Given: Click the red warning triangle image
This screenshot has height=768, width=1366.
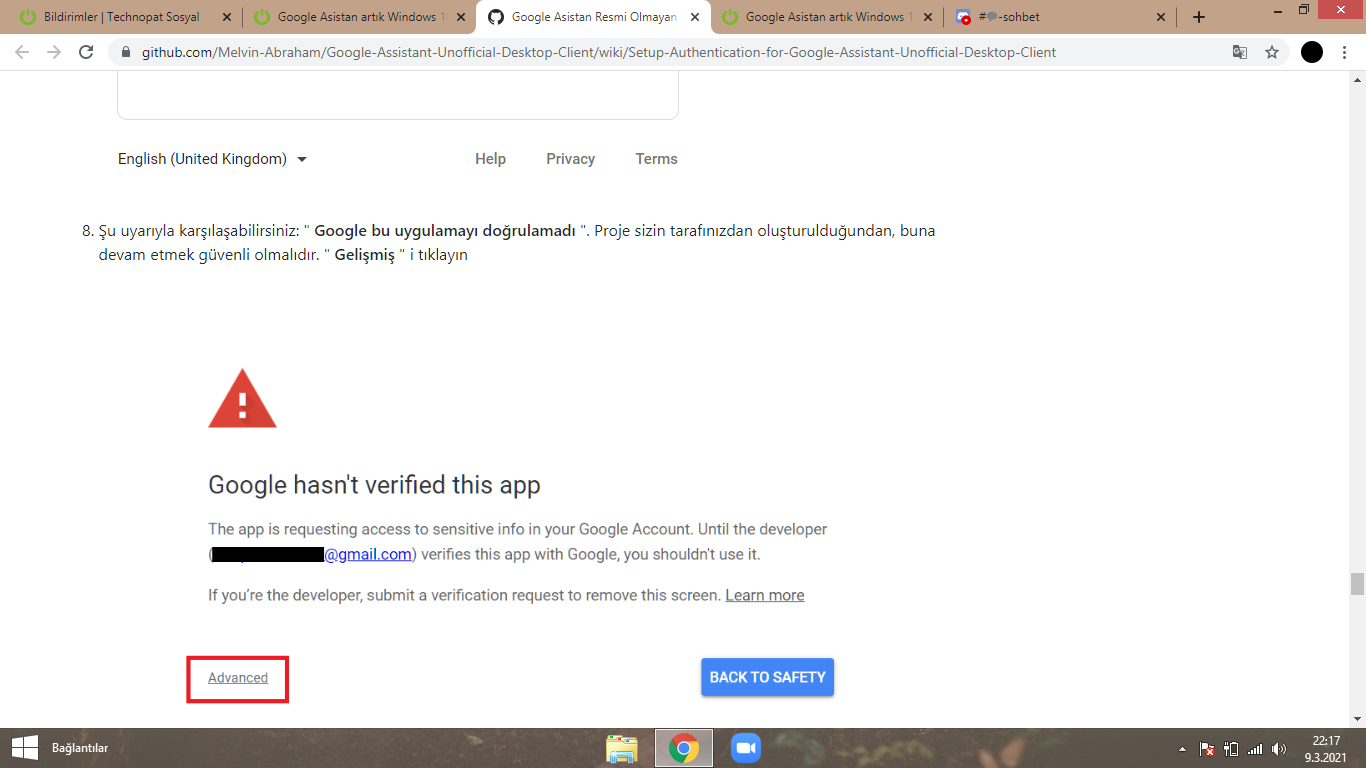Looking at the screenshot, I should [242, 398].
